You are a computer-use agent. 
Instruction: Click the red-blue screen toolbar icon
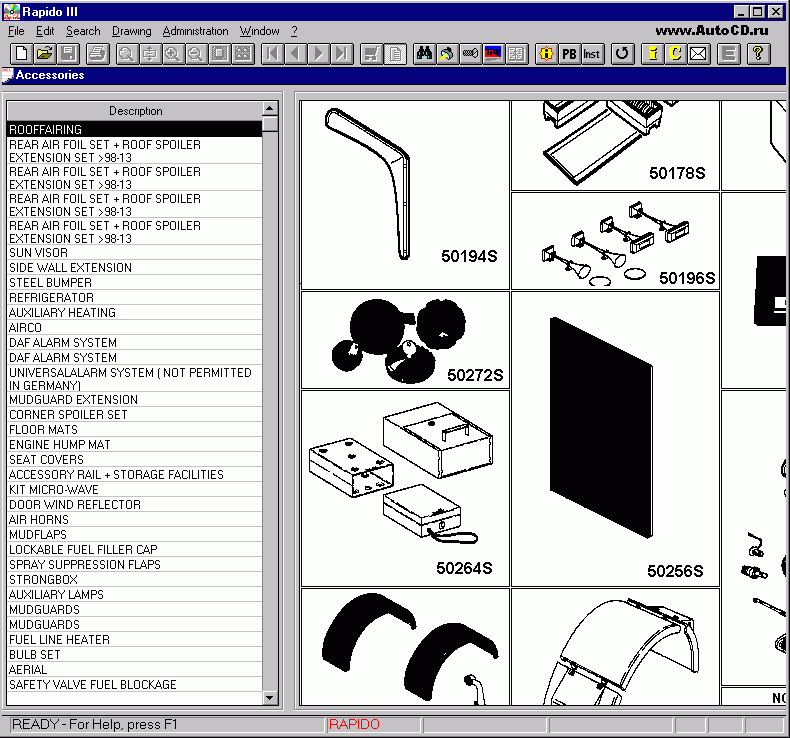494,53
